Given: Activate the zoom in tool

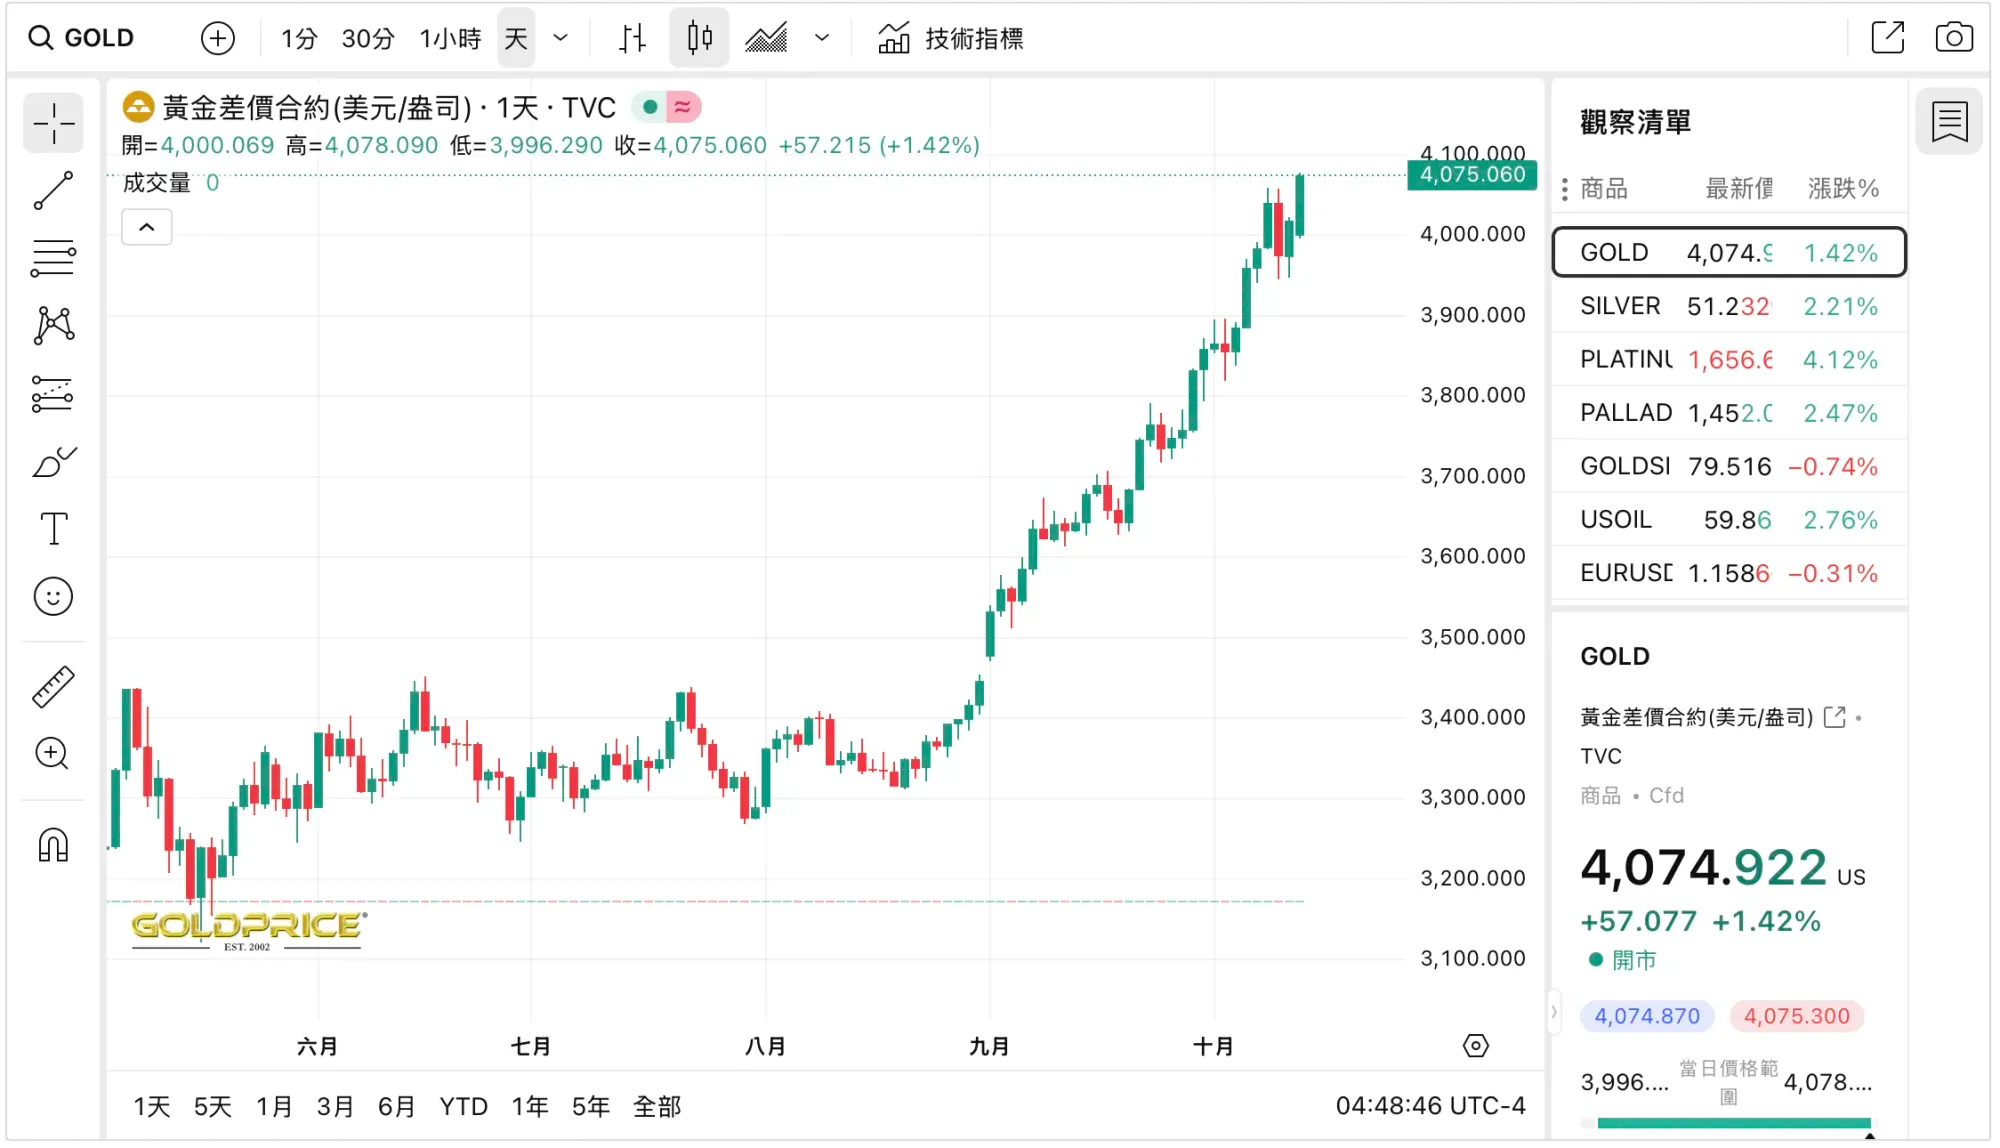Looking at the screenshot, I should point(53,753).
